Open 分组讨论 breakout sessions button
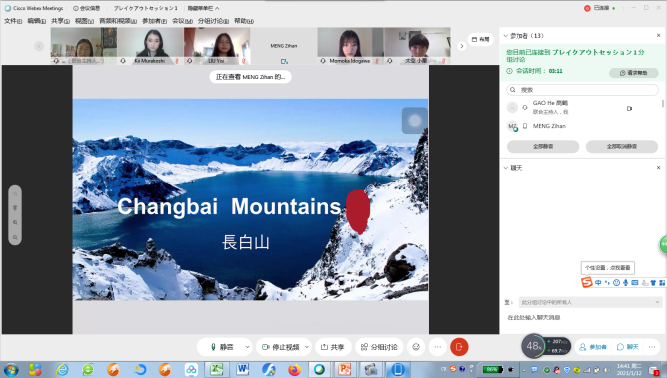 [379, 347]
